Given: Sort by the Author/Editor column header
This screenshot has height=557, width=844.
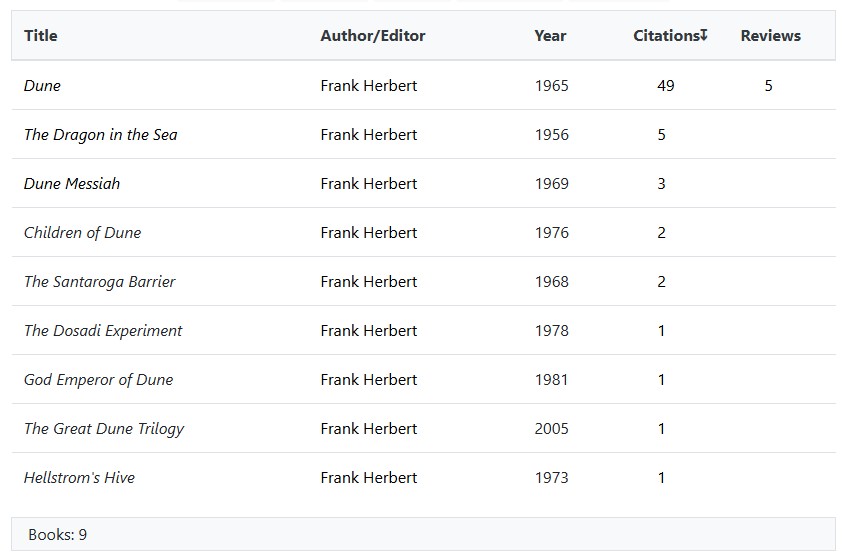Looking at the screenshot, I should click(373, 36).
